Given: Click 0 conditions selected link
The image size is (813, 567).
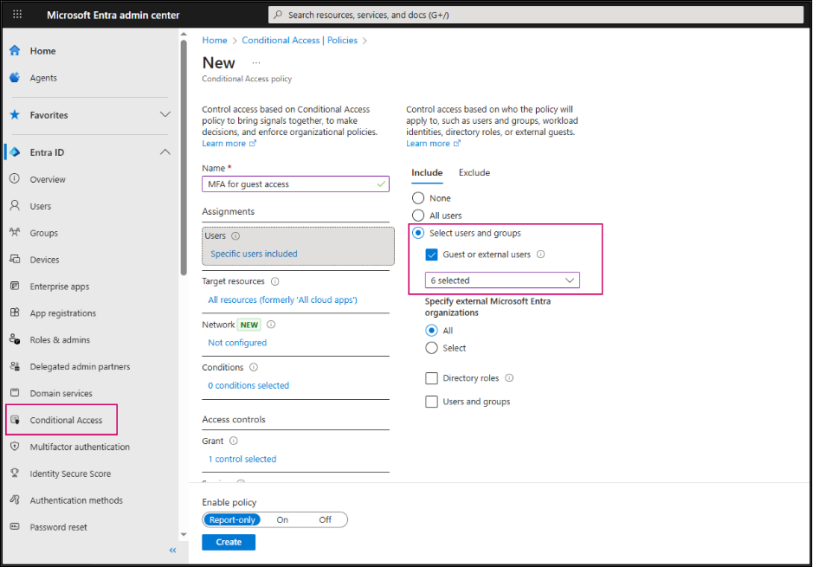Looking at the screenshot, I should pyautogui.click(x=248, y=385).
